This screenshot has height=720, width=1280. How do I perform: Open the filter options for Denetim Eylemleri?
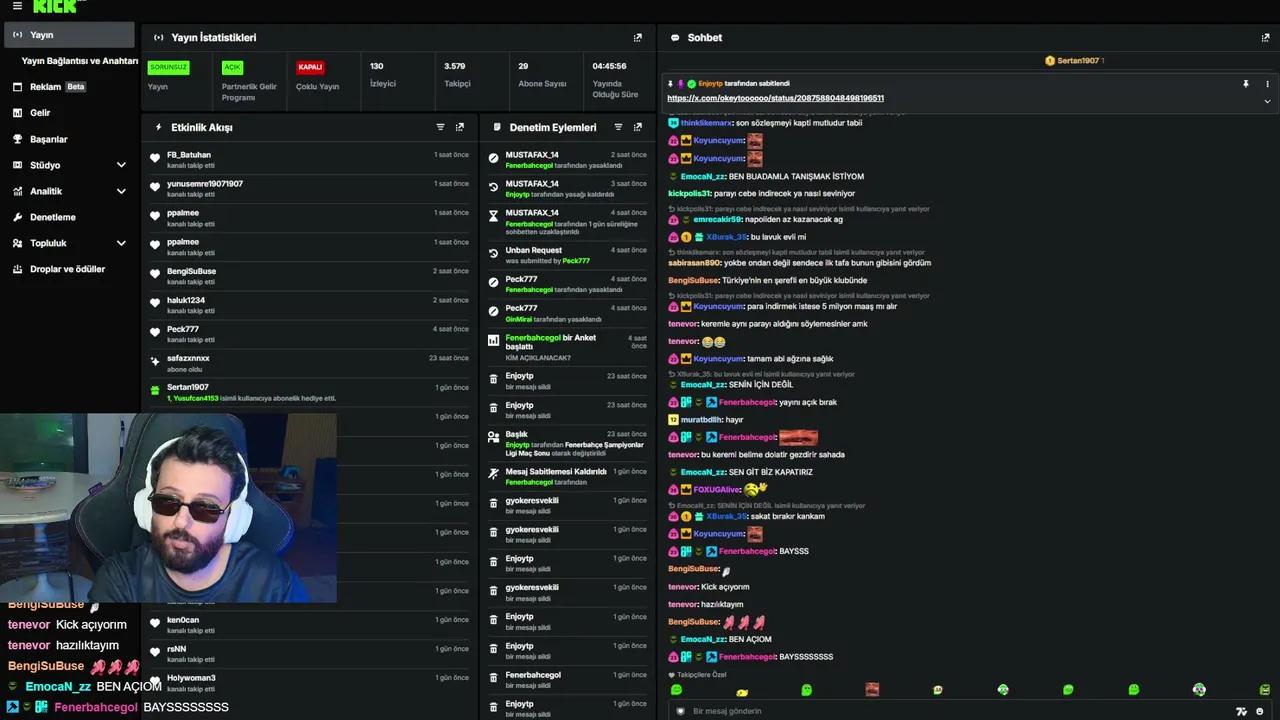coord(618,127)
